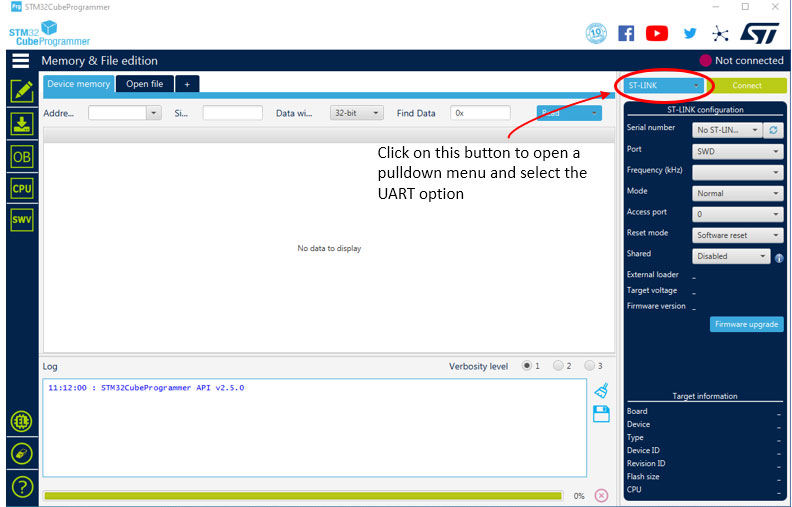Screen dimensions: 792x507
Task: Click the green Connect button
Action: coord(746,86)
